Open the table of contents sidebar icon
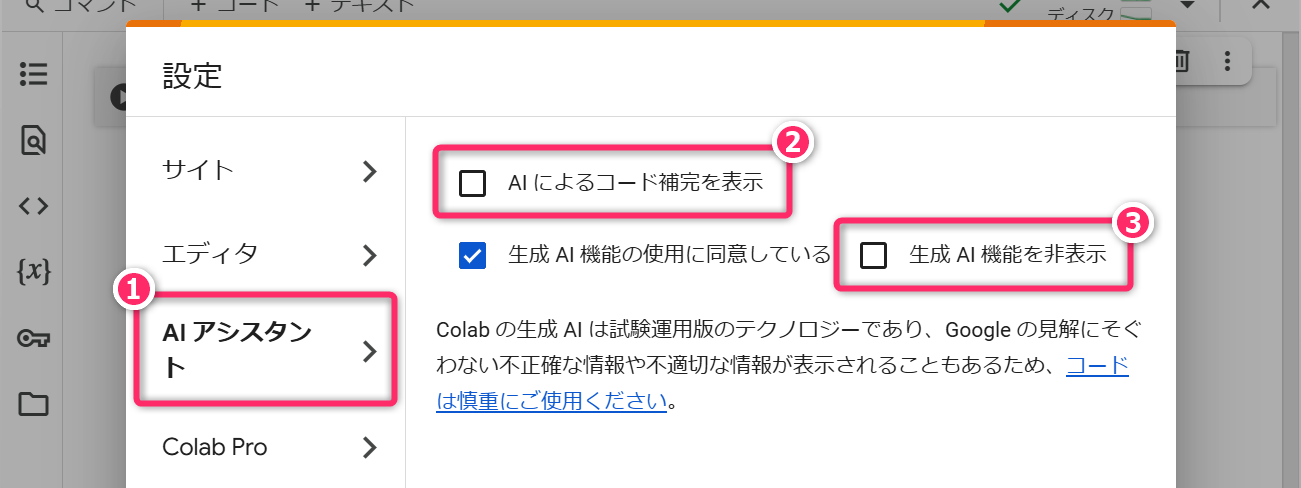Screen dimensions: 1301x488 click(33, 75)
